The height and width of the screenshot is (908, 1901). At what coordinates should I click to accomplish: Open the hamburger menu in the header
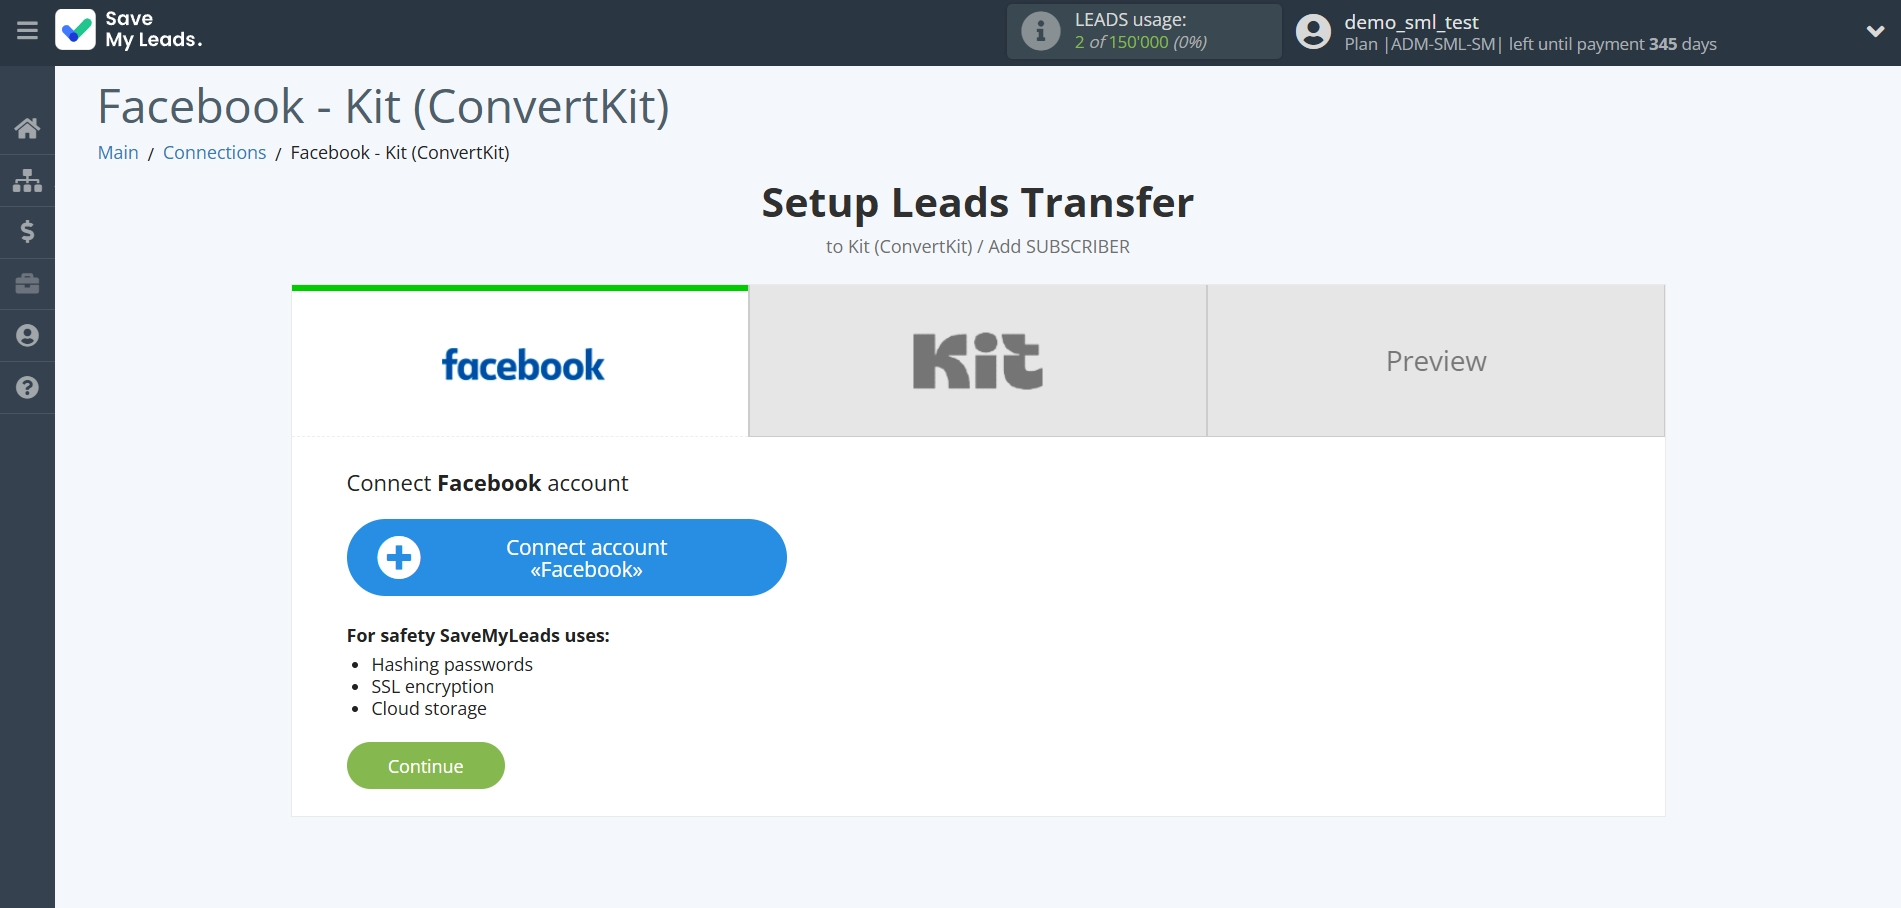(27, 31)
